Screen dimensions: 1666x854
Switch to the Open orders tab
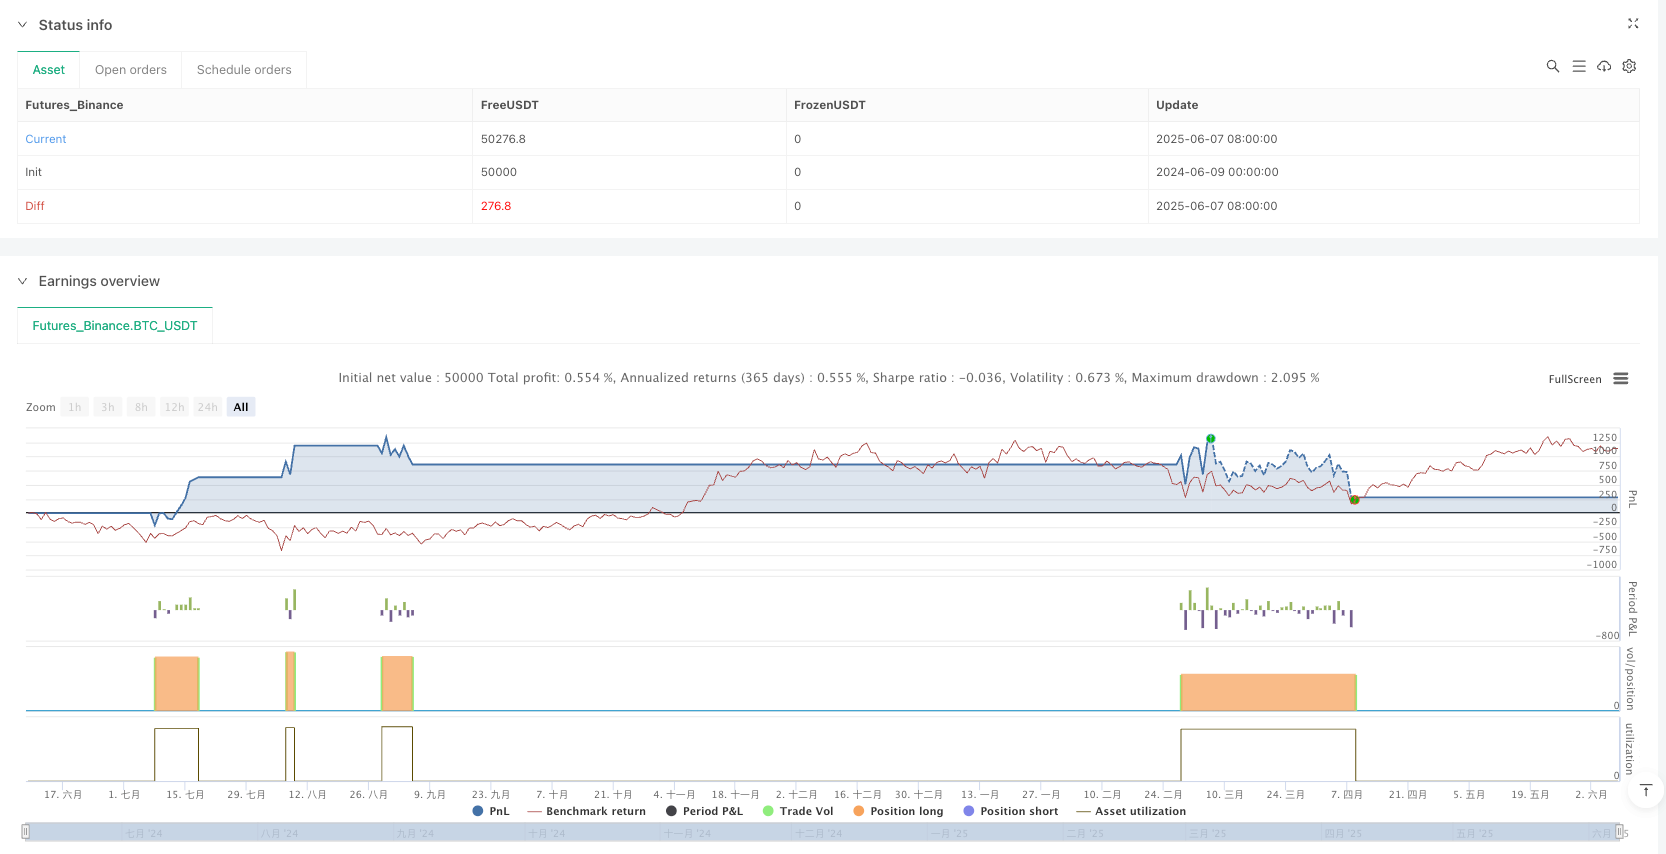click(x=131, y=70)
